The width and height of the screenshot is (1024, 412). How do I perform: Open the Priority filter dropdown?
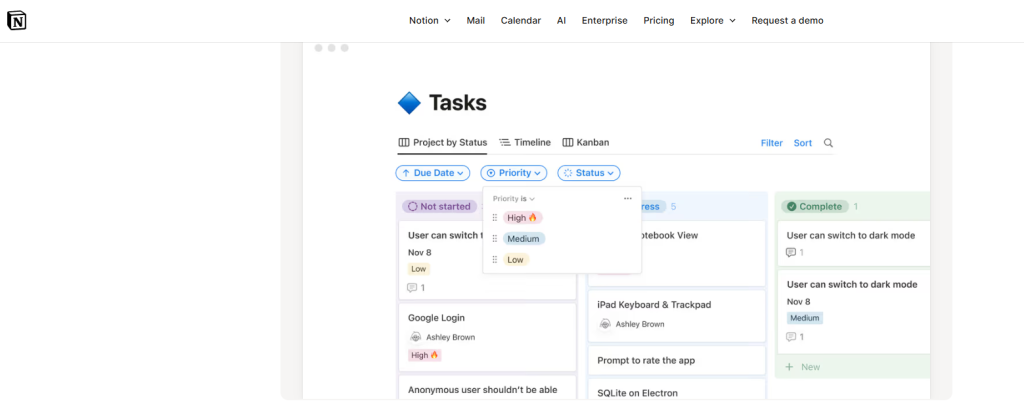pos(514,173)
